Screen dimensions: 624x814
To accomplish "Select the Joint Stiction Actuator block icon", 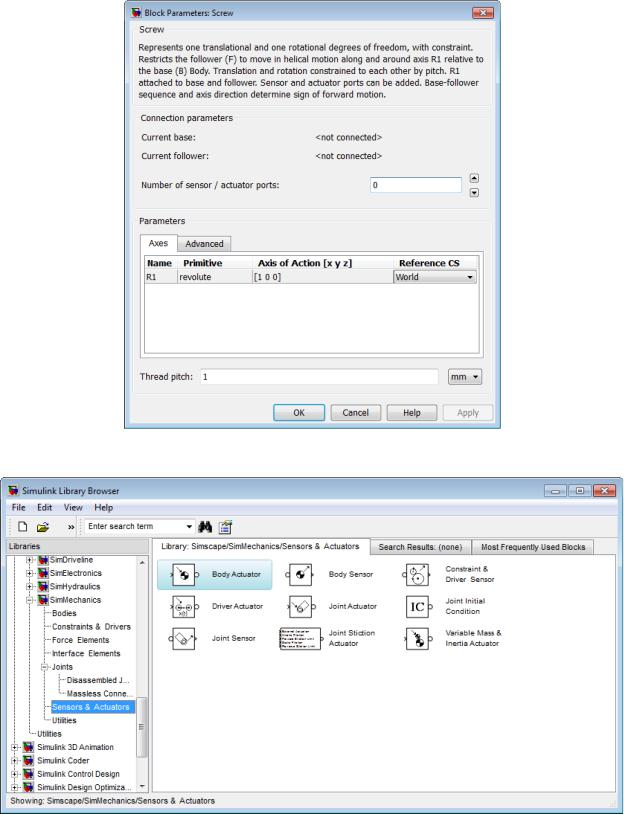I will (x=300, y=639).
